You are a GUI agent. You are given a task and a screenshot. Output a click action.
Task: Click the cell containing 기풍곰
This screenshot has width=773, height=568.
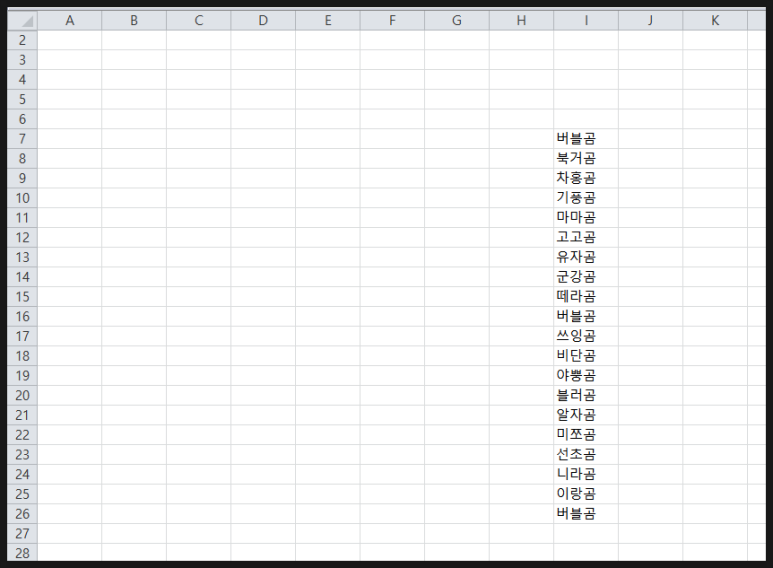point(586,198)
